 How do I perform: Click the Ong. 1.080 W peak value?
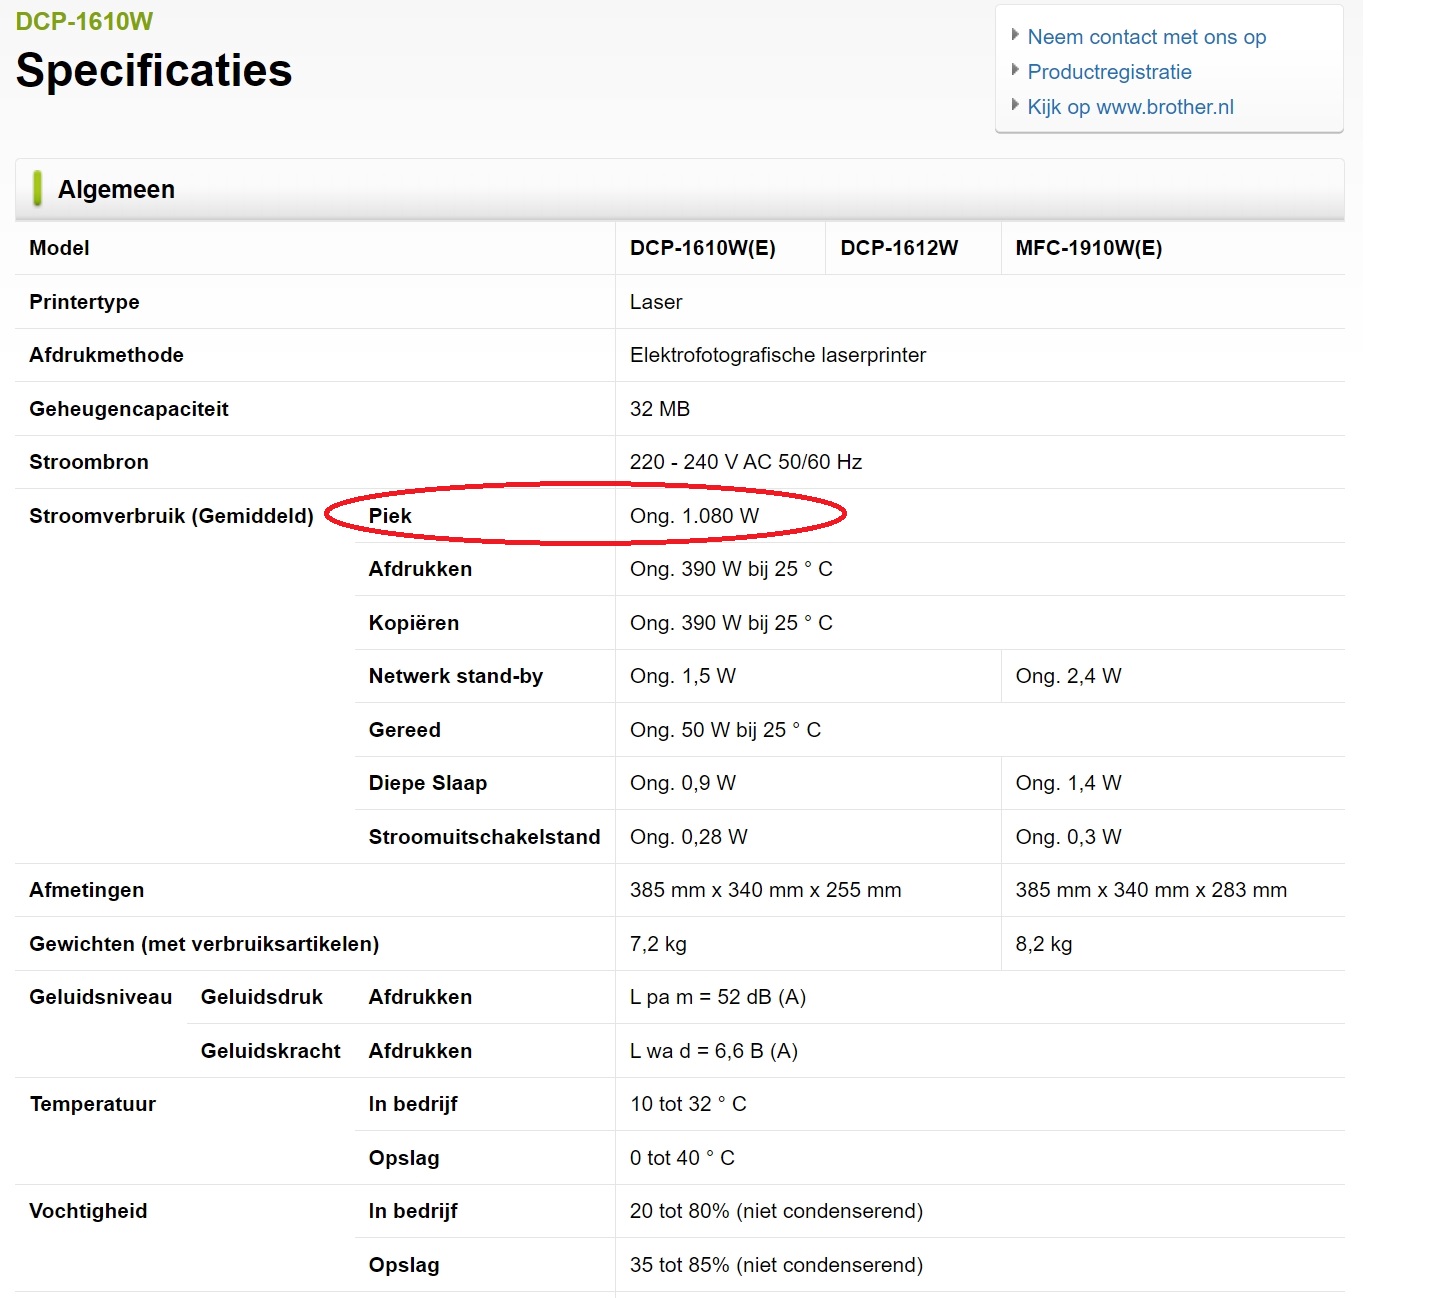694,516
